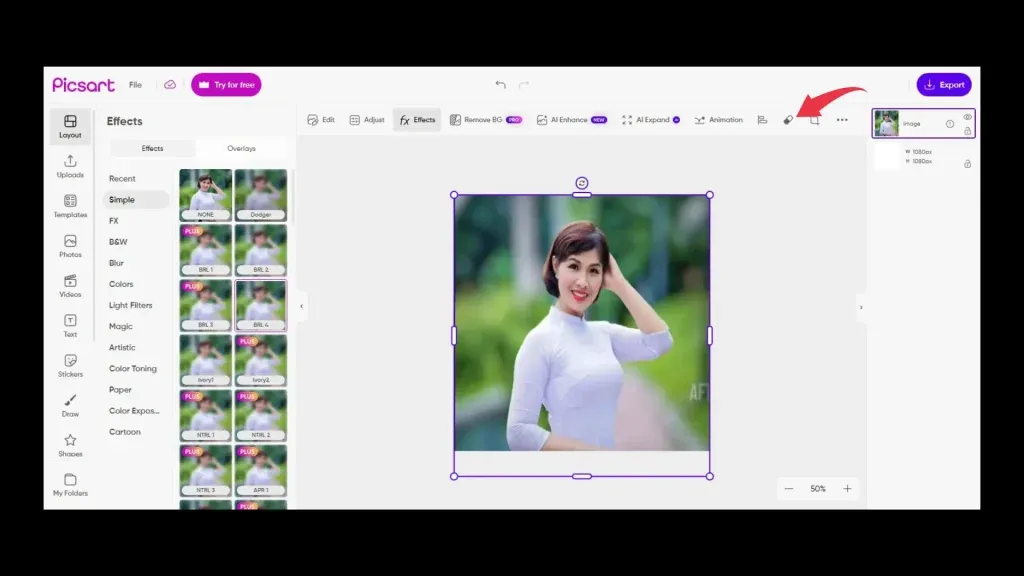Open the Stickers panel

pyautogui.click(x=70, y=366)
